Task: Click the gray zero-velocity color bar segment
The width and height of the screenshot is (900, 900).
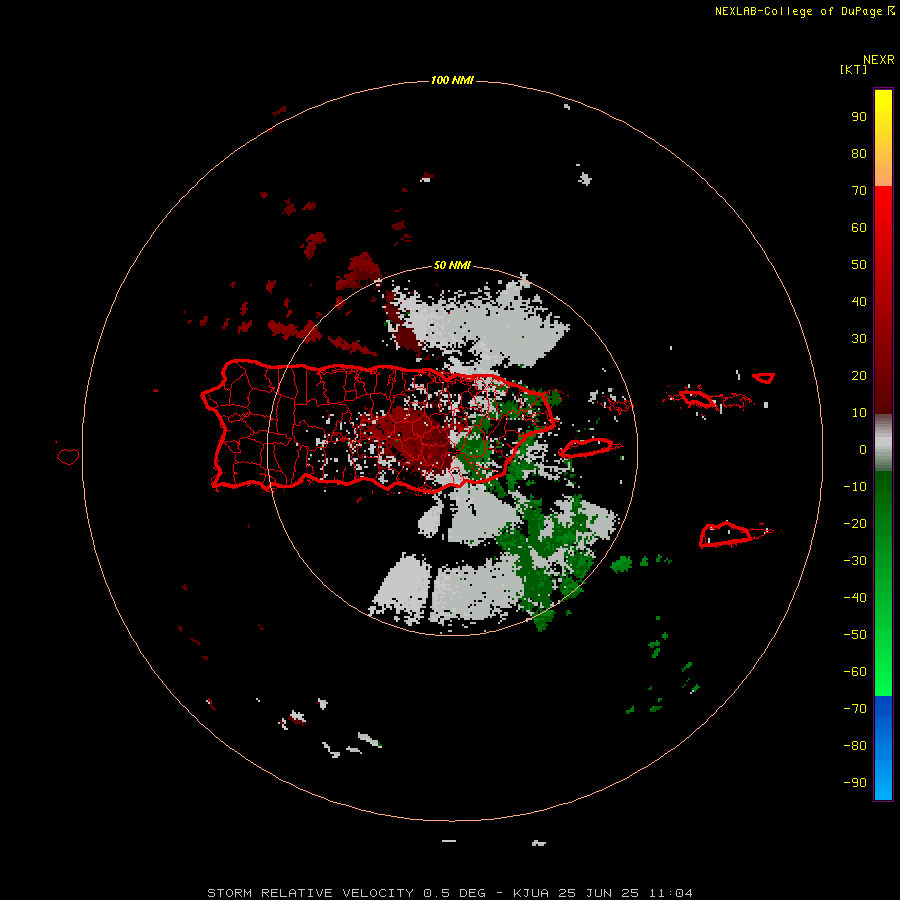Action: (883, 443)
